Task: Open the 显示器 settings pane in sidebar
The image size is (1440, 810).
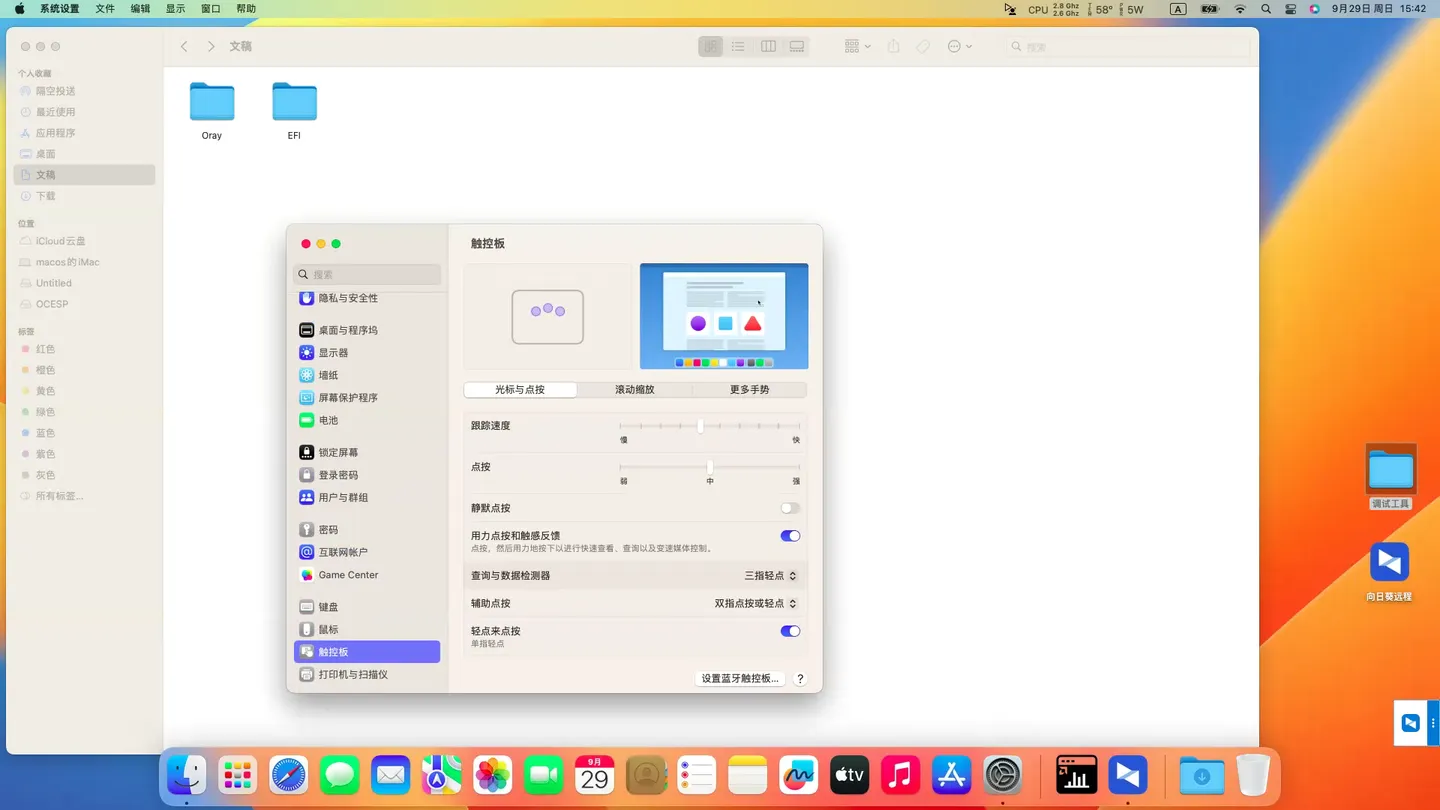Action: (331, 352)
